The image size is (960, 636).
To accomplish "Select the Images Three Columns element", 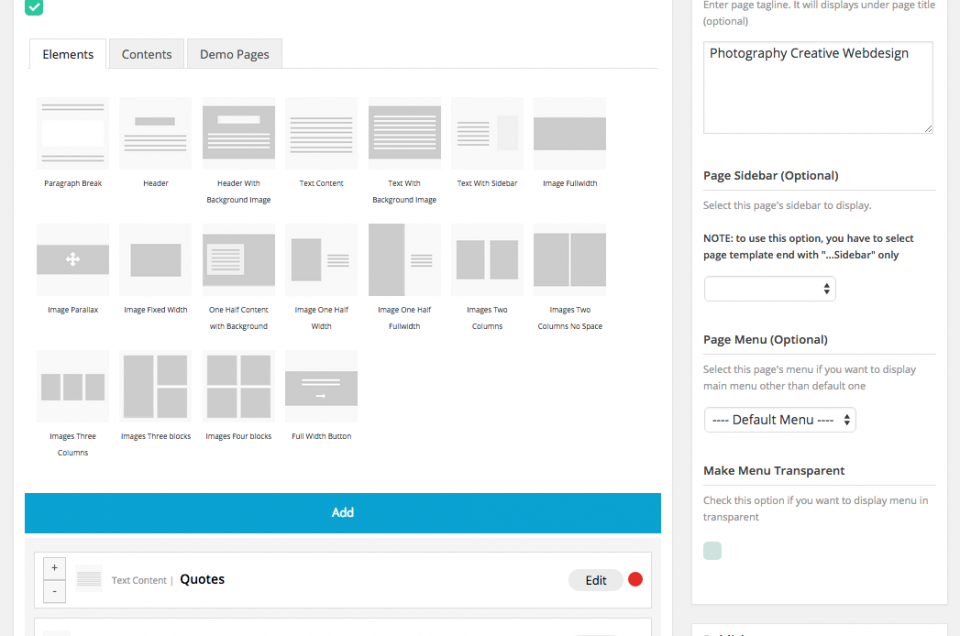I will pos(73,386).
